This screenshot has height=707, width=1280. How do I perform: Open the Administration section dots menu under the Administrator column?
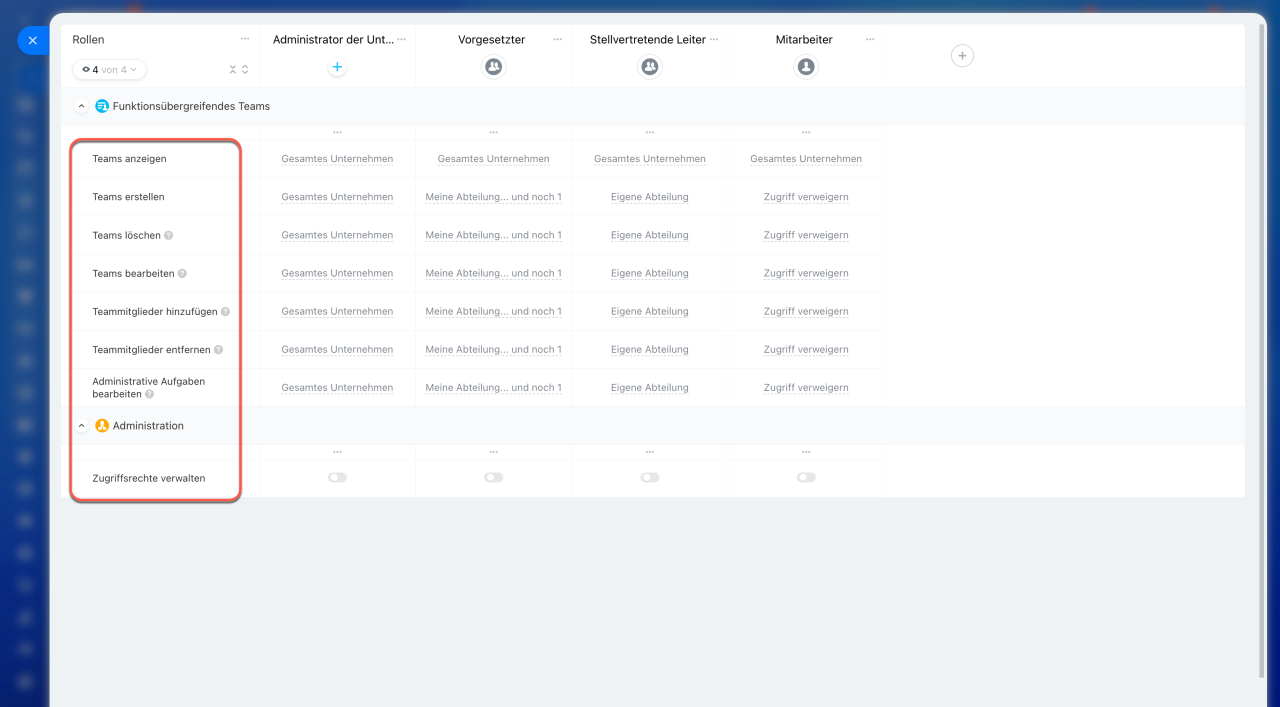337,452
